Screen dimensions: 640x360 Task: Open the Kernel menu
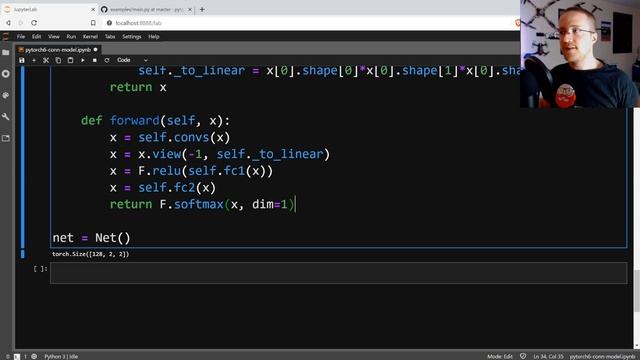tap(90, 37)
